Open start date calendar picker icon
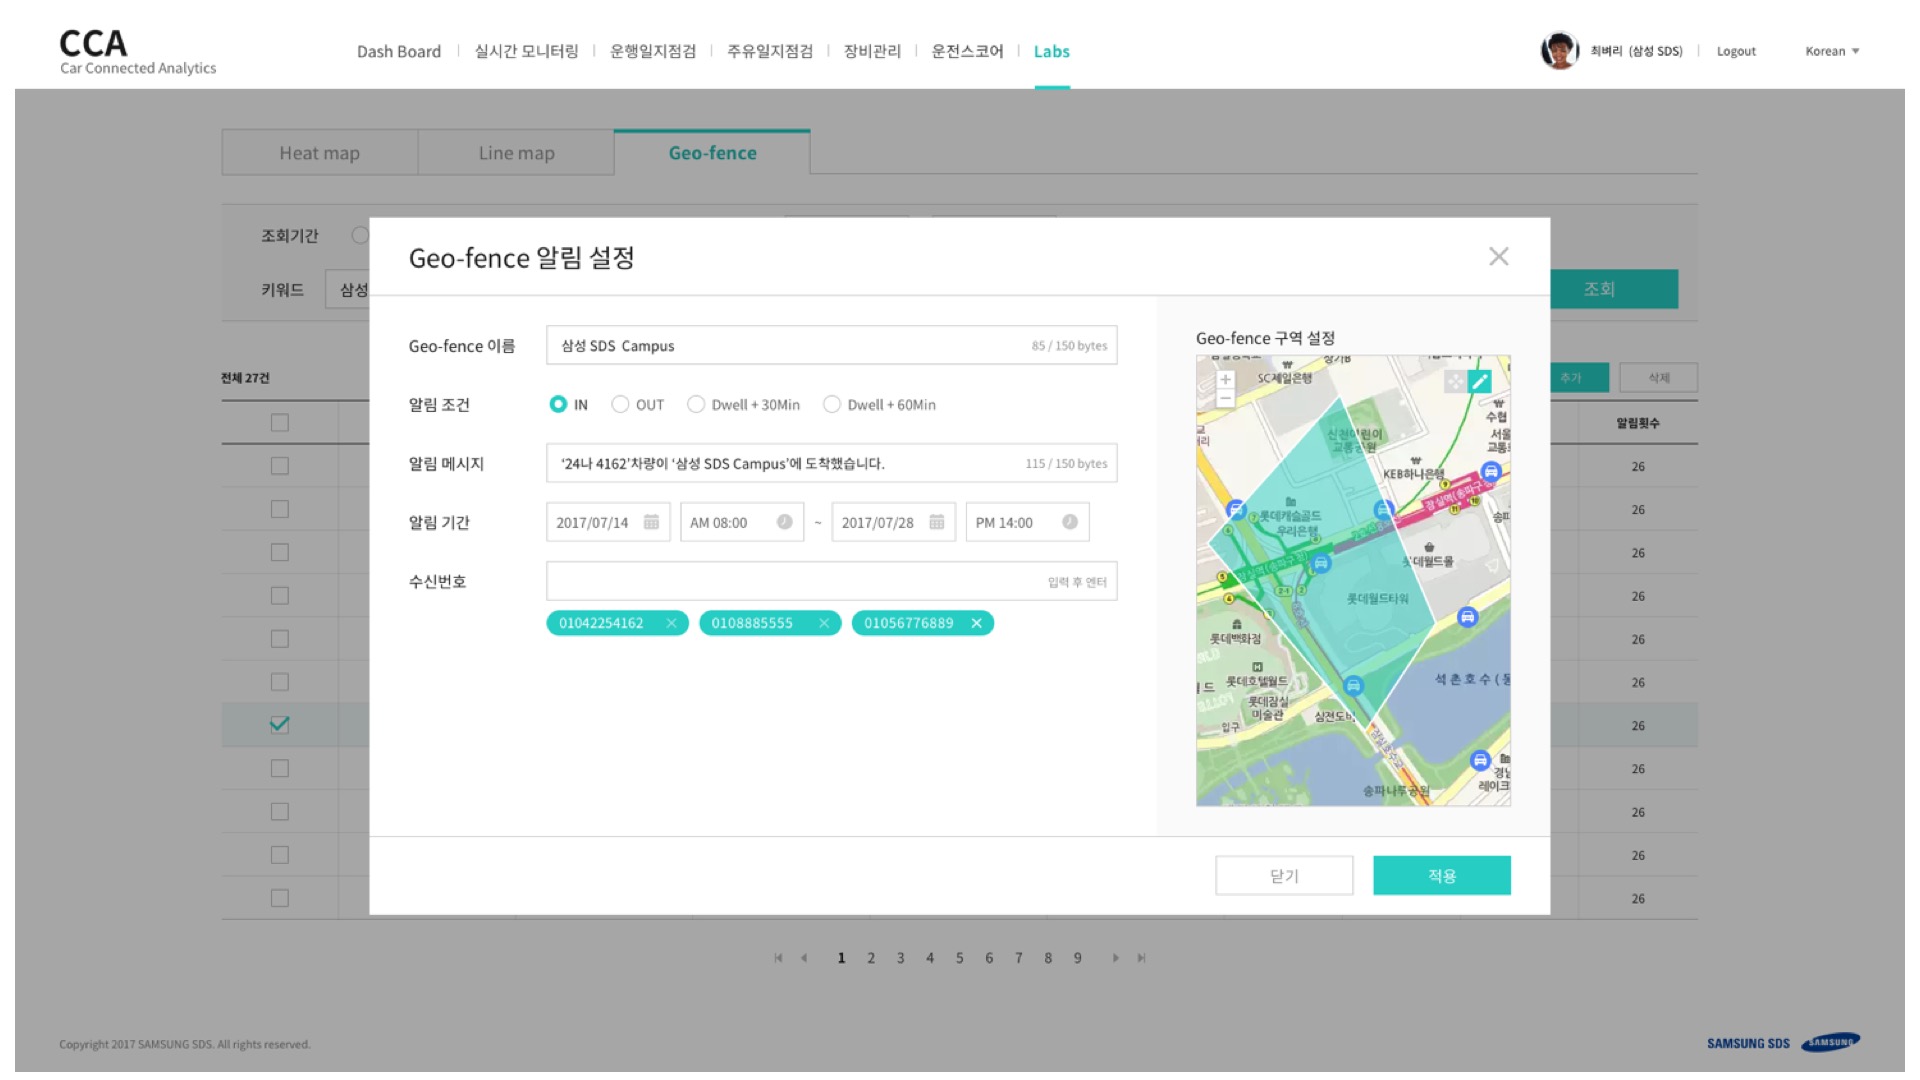 pos(651,522)
